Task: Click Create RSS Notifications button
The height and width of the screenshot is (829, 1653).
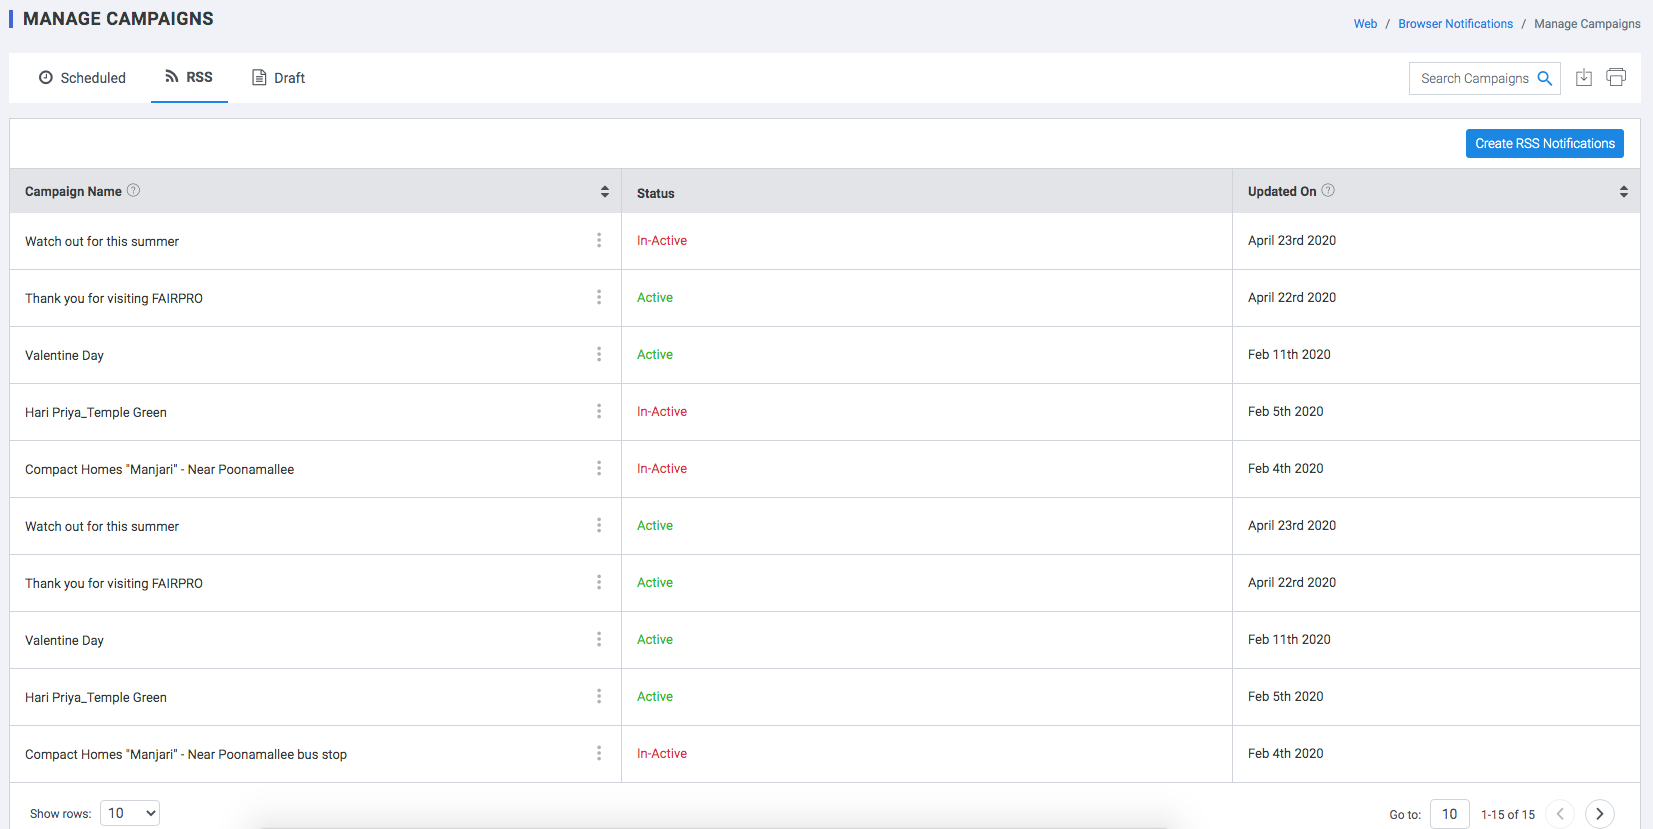Action: click(1545, 143)
